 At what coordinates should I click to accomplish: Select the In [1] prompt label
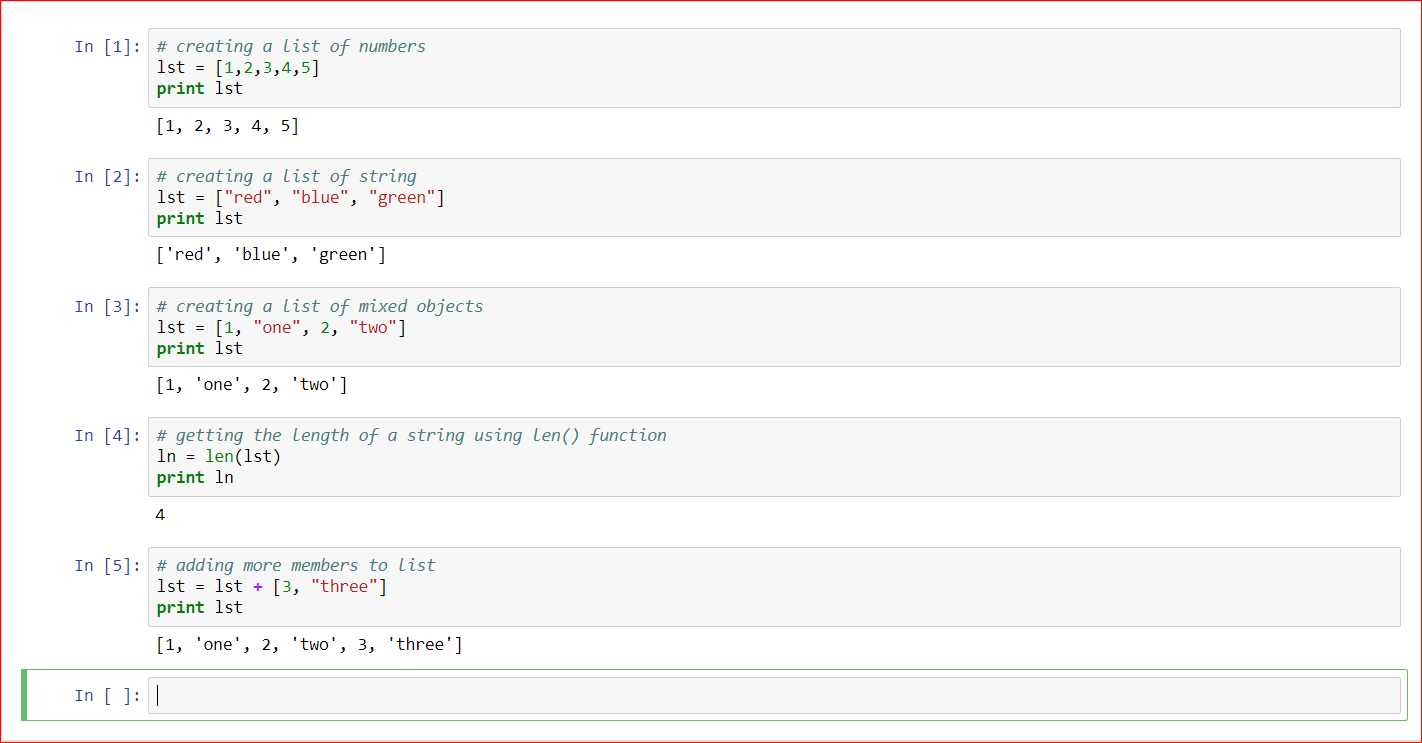[x=108, y=46]
